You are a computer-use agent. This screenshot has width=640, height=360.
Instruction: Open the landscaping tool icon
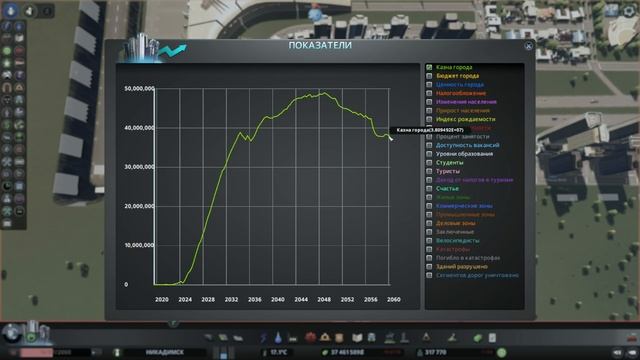(452, 338)
